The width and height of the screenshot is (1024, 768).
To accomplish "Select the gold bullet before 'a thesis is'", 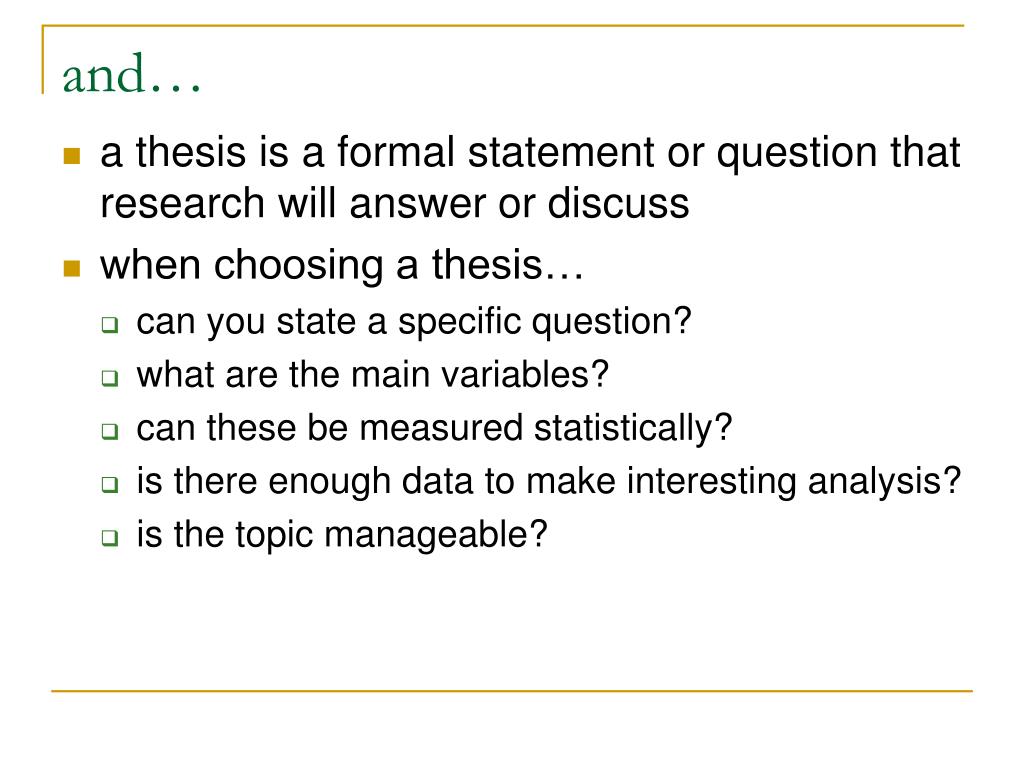I will 72,155.
